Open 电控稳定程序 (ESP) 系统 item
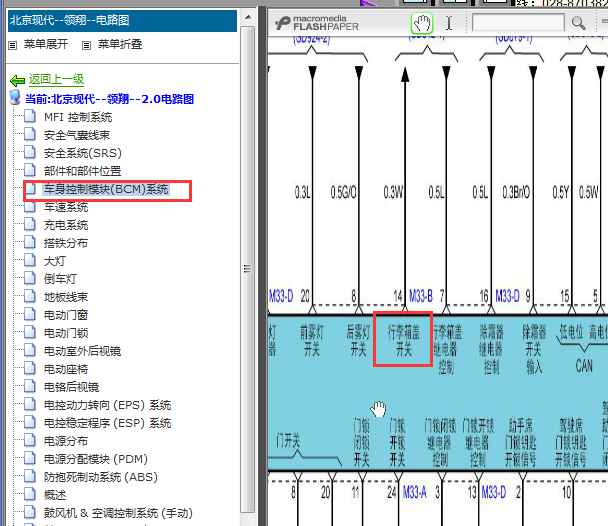The height and width of the screenshot is (526, 608). [x=107, y=423]
